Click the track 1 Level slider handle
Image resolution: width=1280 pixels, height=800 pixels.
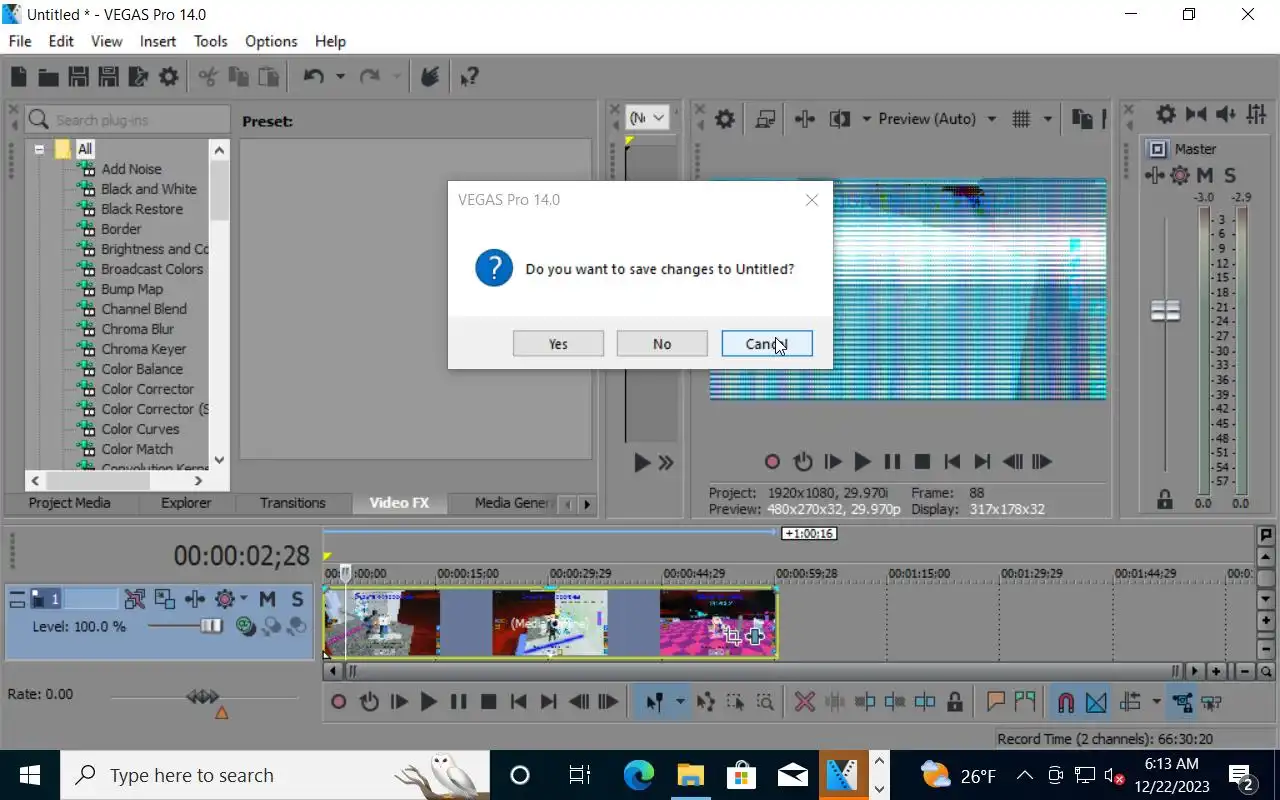(x=211, y=626)
